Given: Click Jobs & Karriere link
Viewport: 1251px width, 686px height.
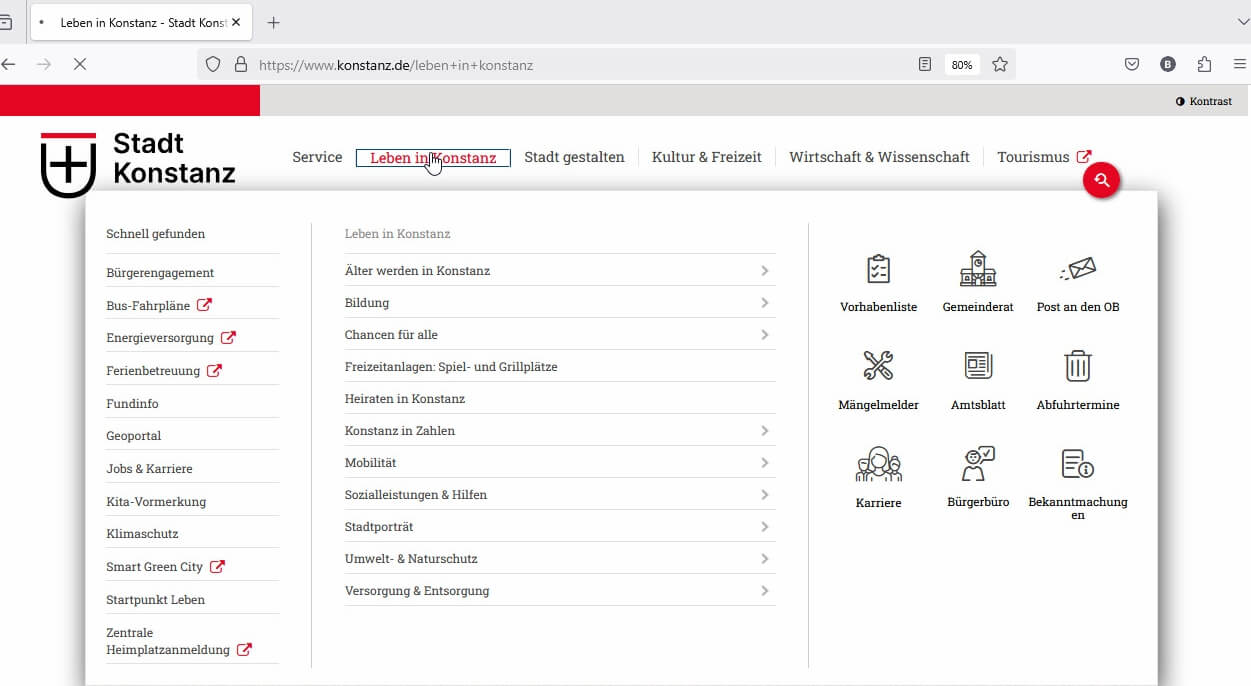Looking at the screenshot, I should pyautogui.click(x=149, y=469).
